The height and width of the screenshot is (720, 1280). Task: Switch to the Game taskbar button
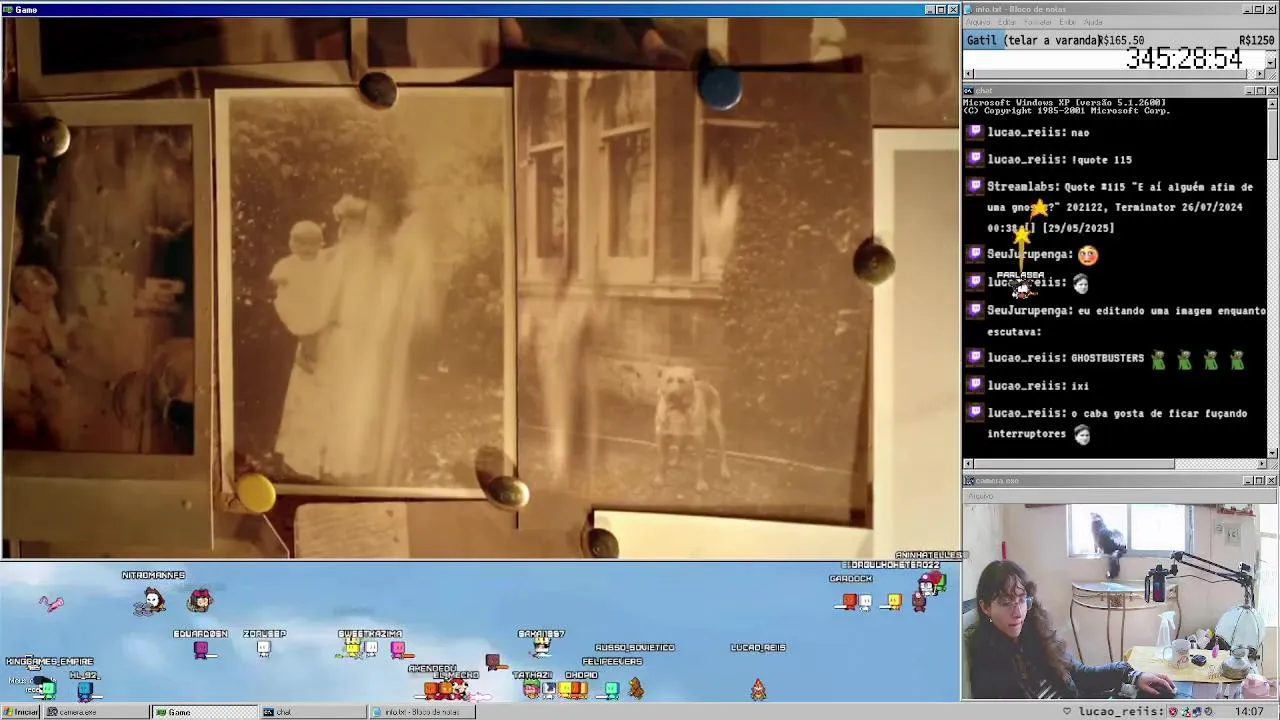[204, 712]
